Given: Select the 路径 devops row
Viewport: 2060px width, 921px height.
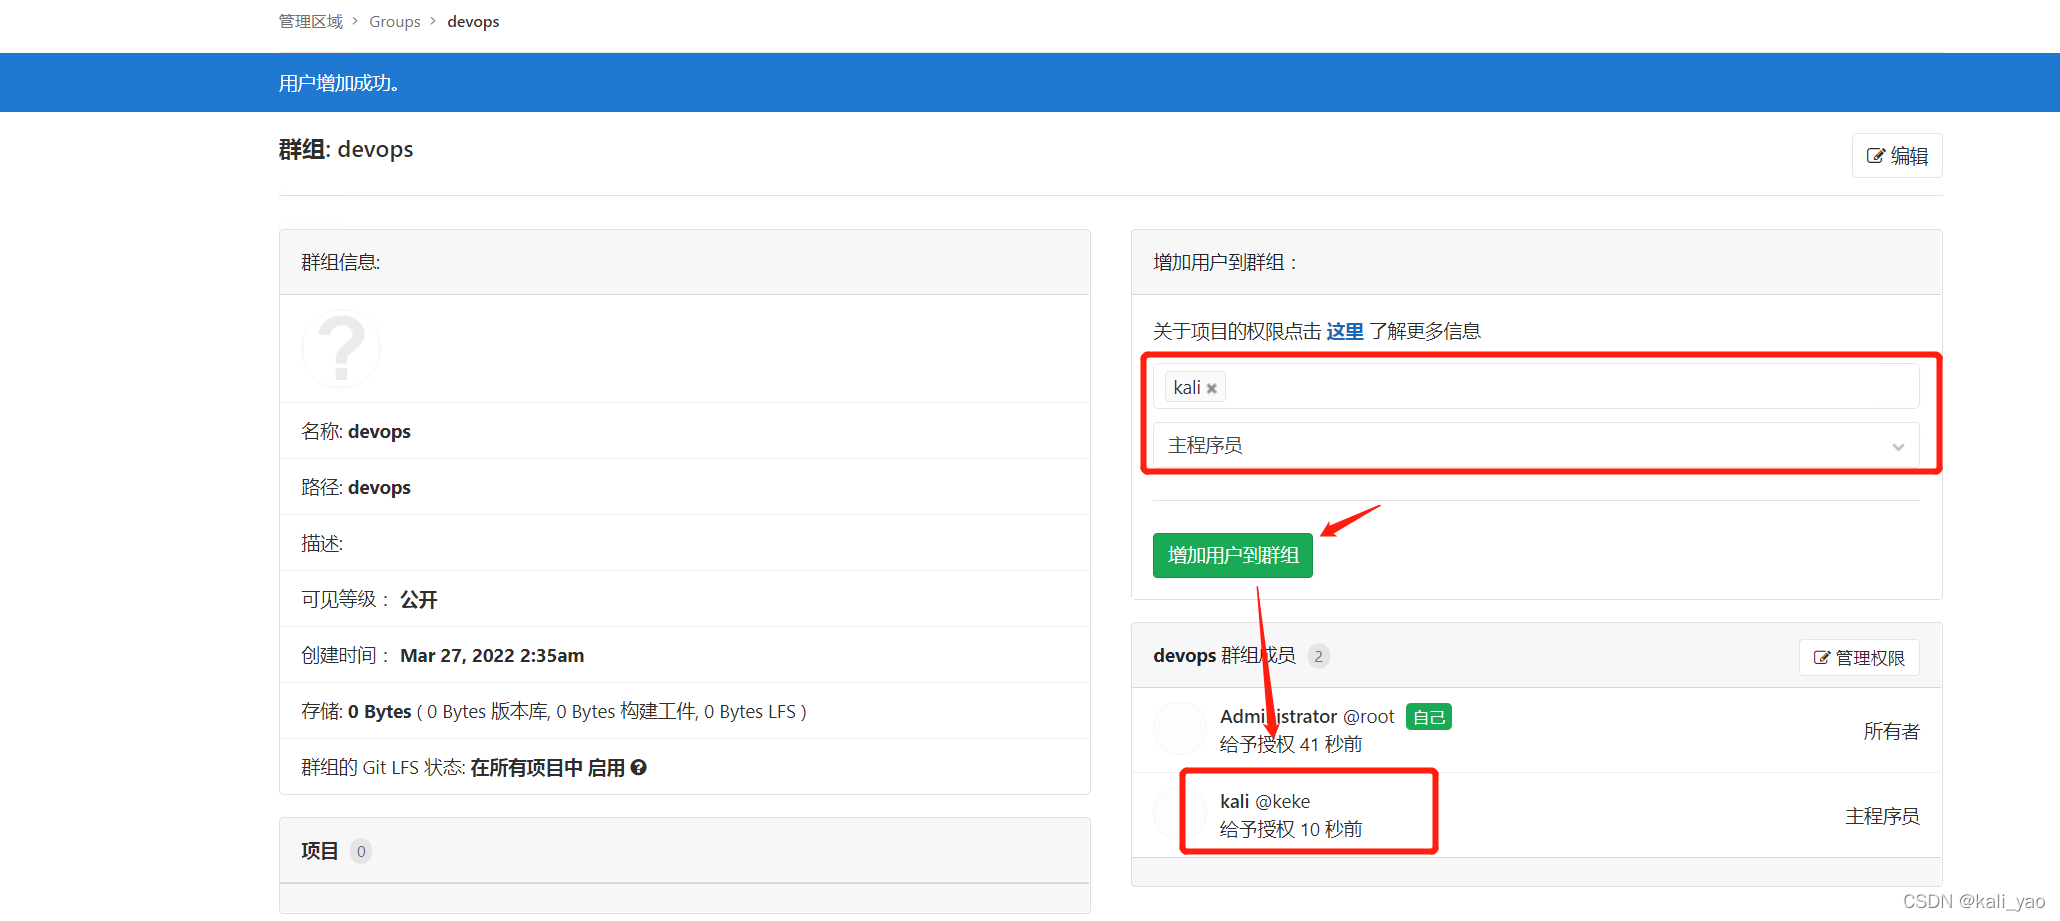Looking at the screenshot, I should point(685,487).
